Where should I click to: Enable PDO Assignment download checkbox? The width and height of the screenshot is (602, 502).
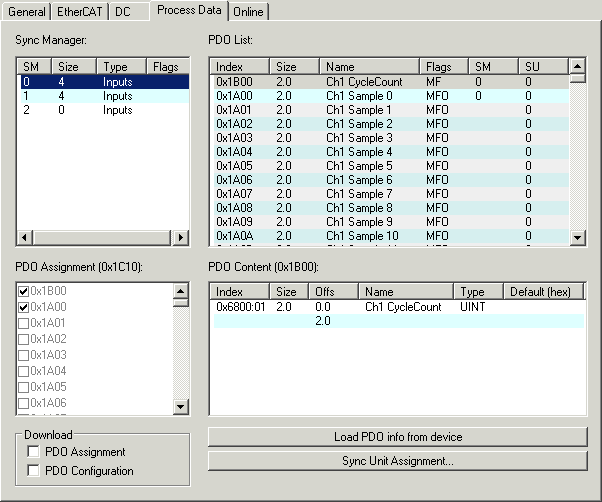(33, 452)
